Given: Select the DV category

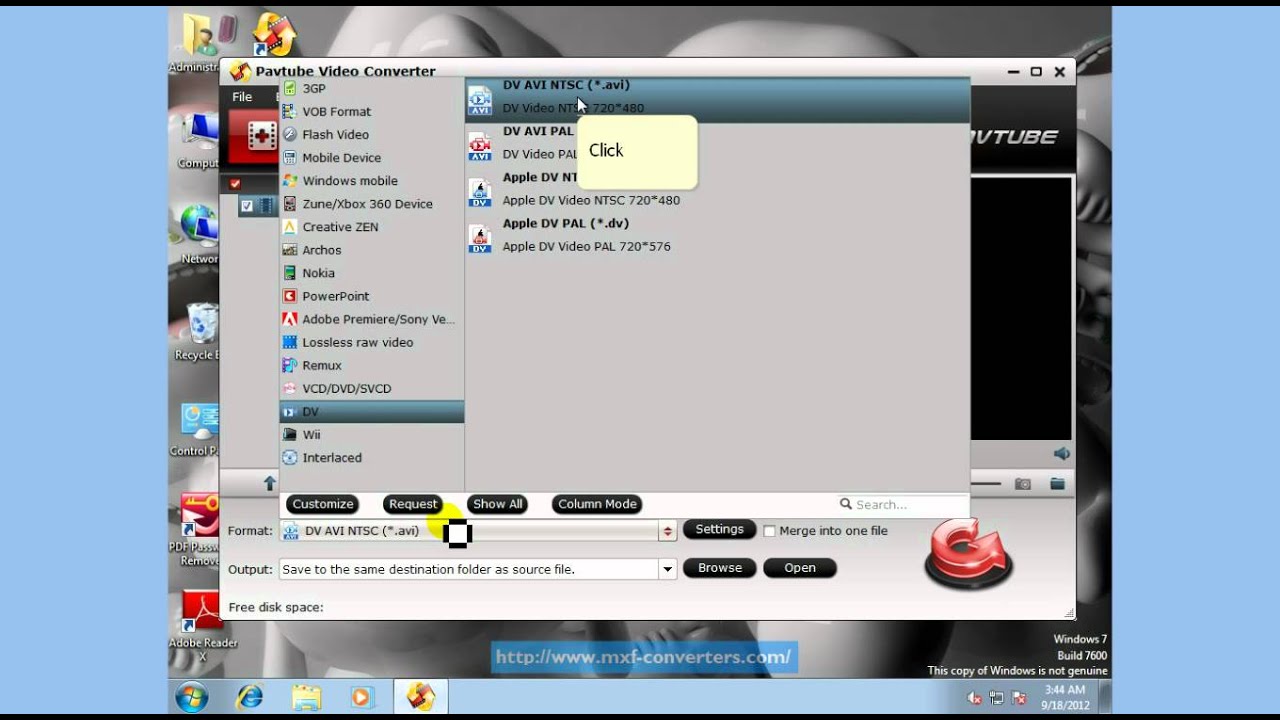Looking at the screenshot, I should (372, 411).
